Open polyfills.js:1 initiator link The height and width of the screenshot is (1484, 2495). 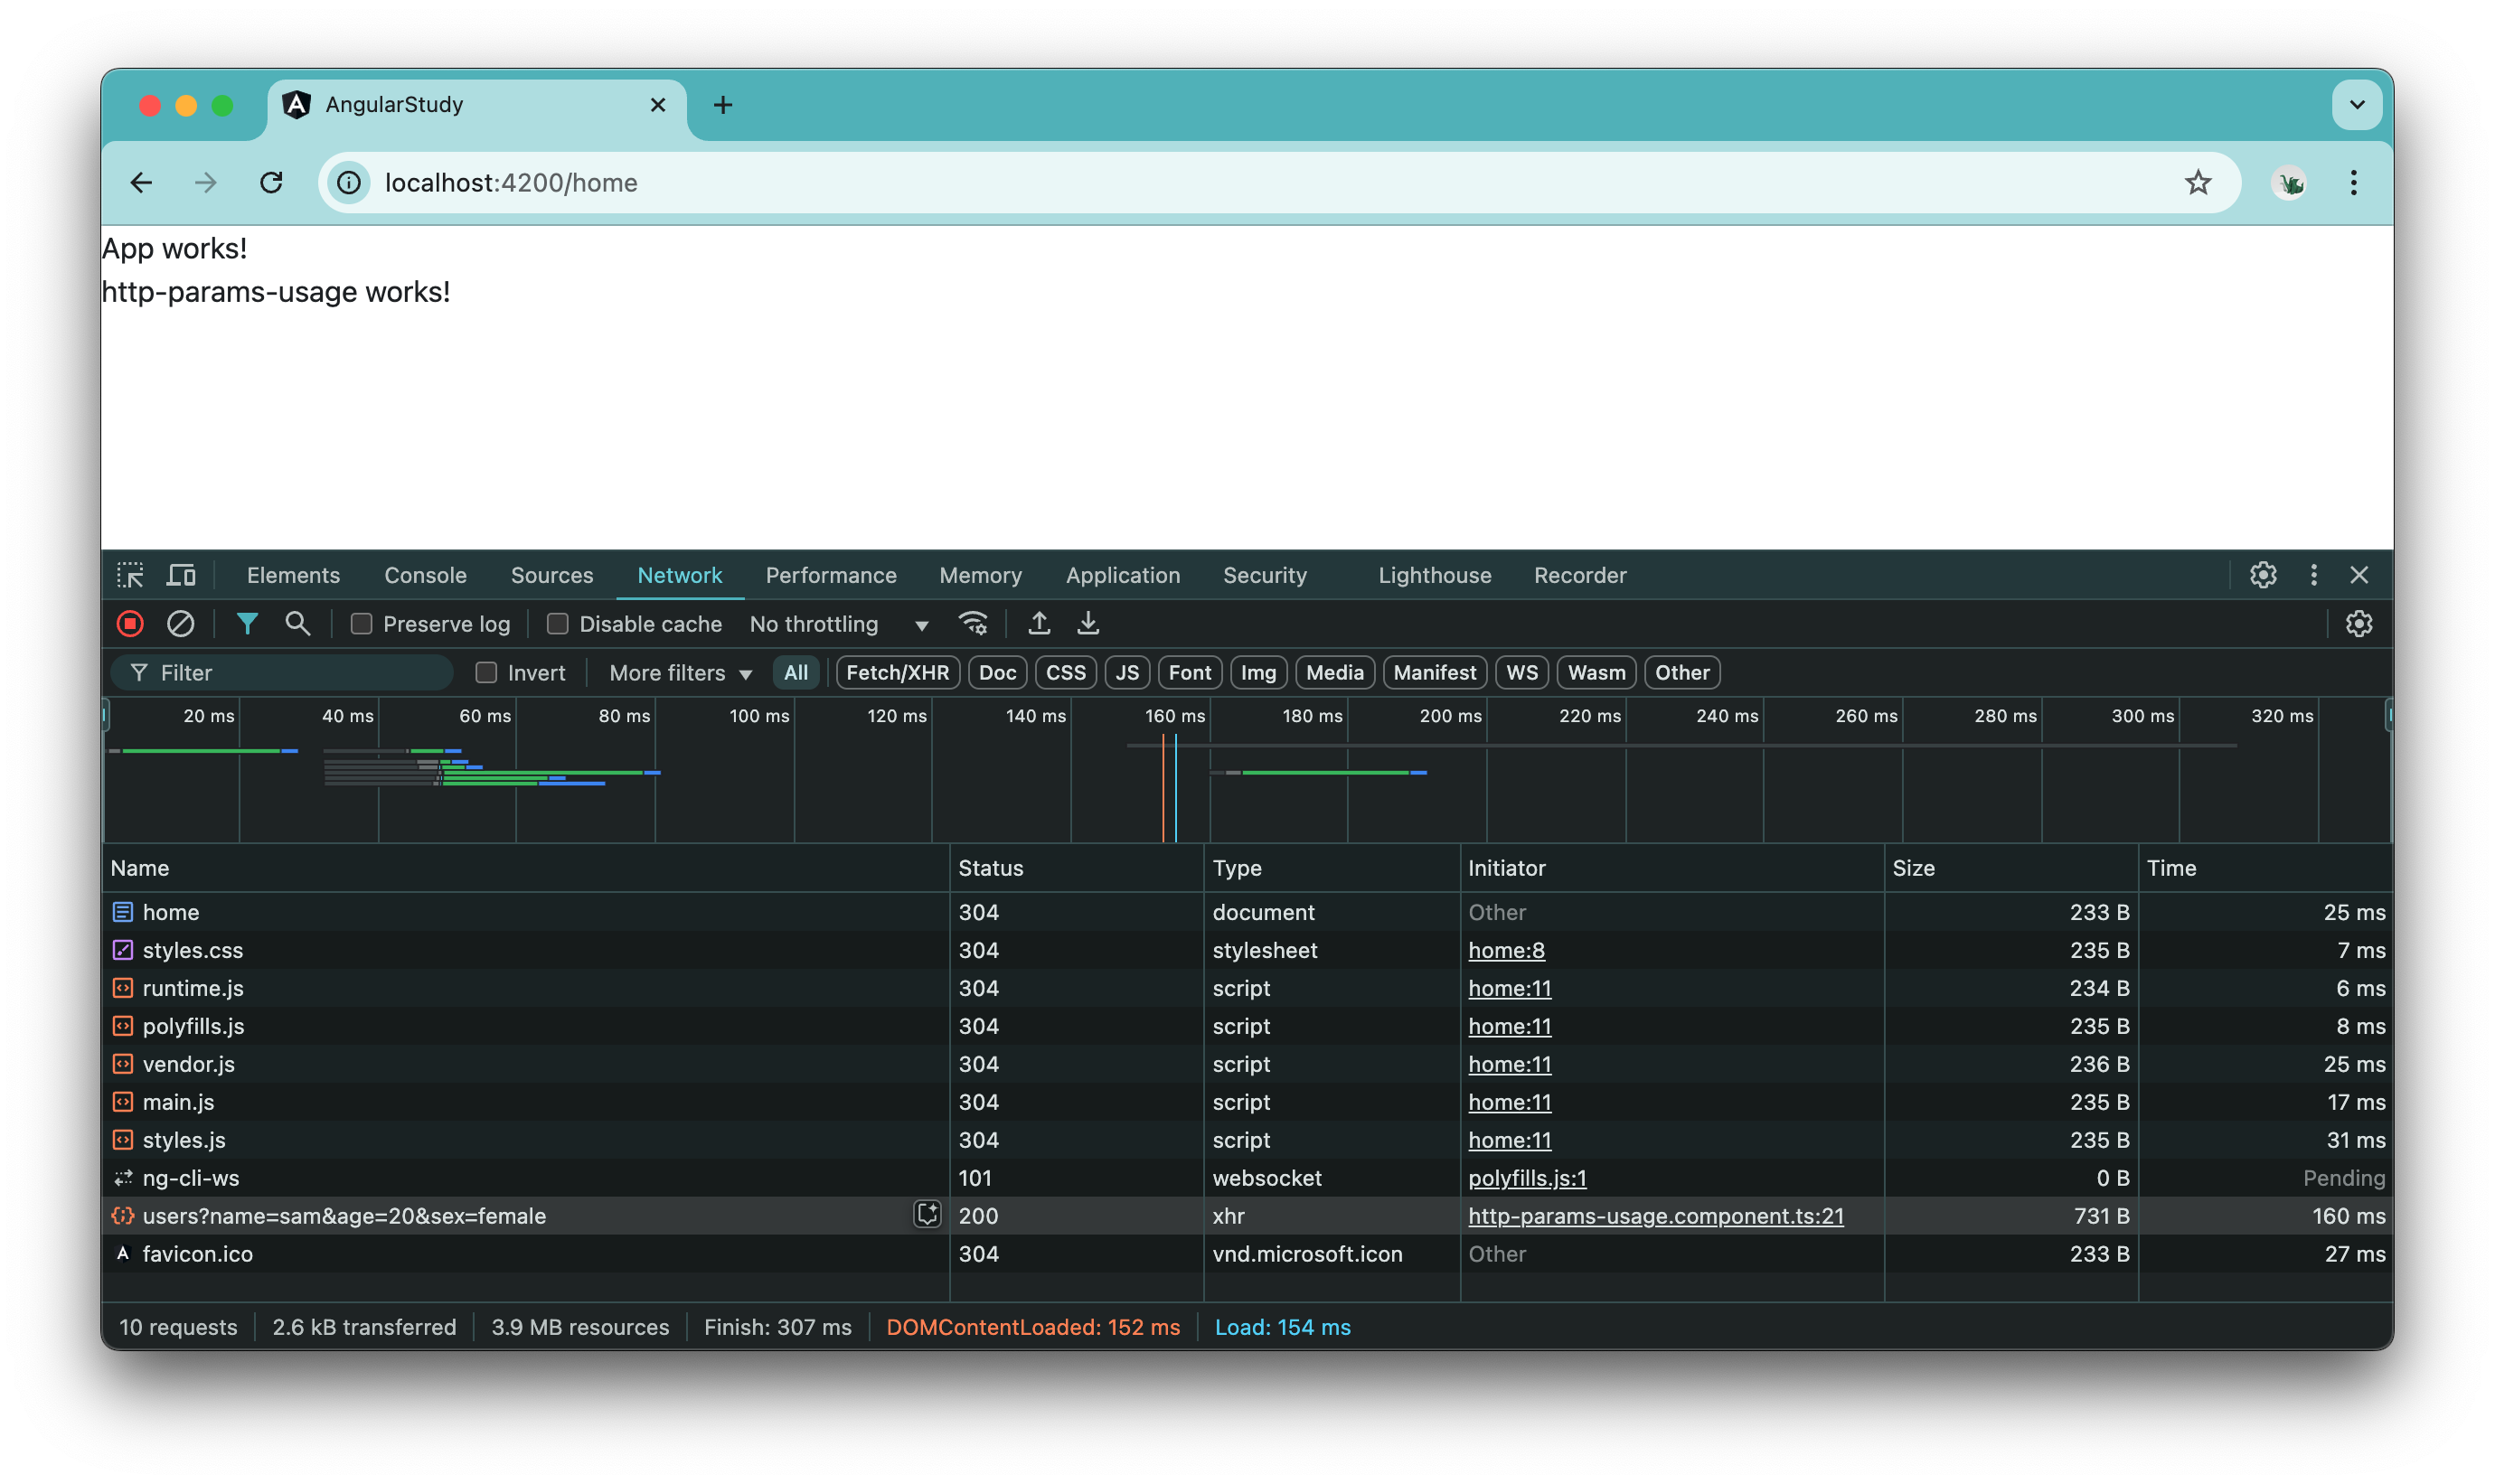pos(1527,1178)
